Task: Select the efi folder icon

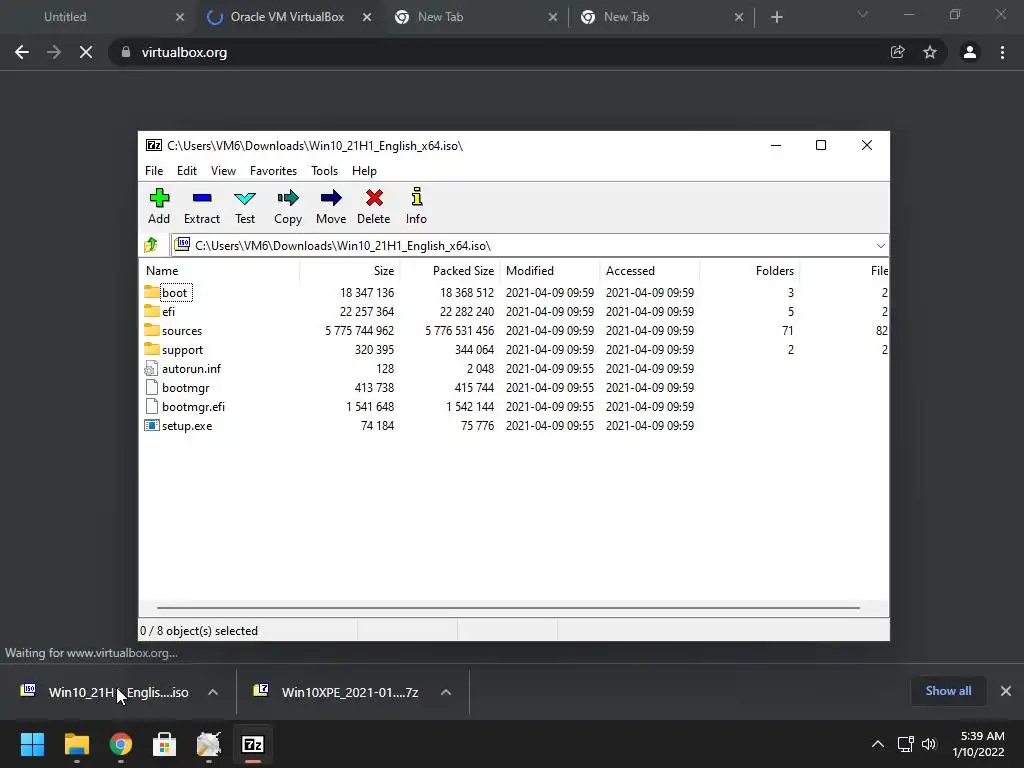Action: pos(152,310)
